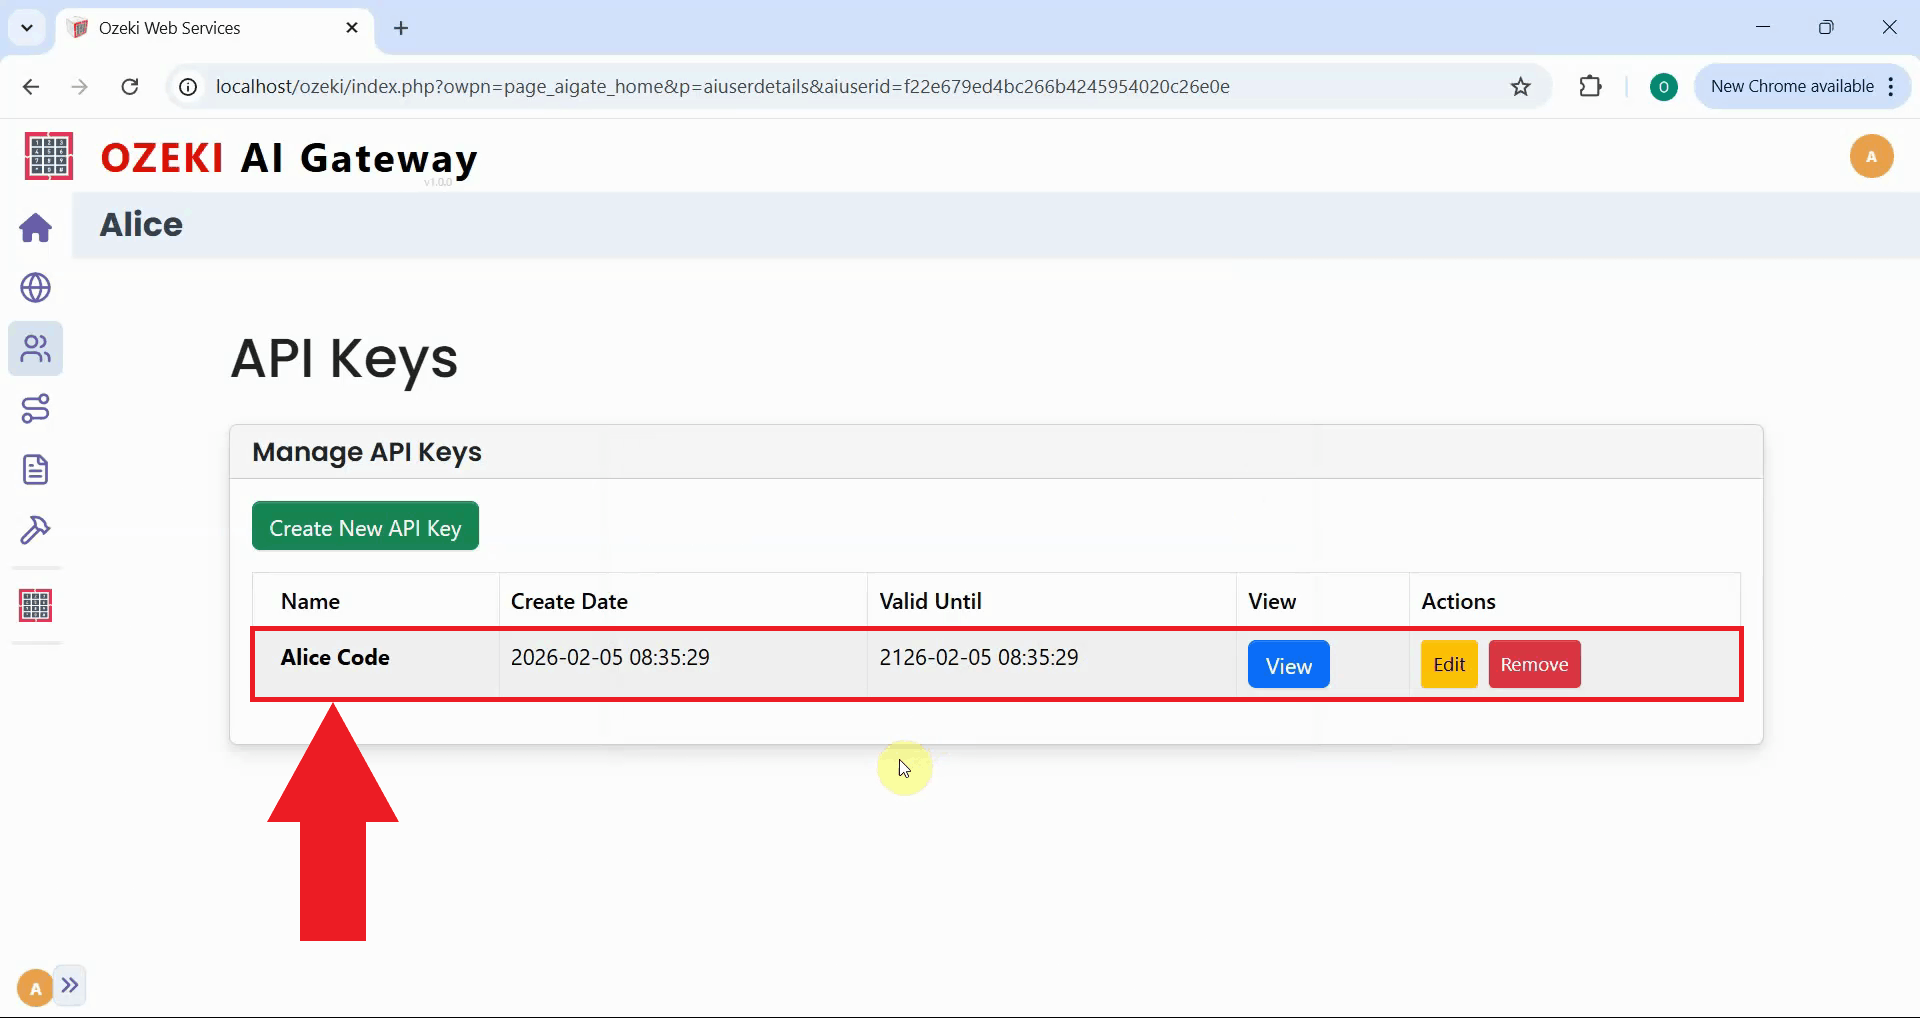Open the orange user avatar at top right
The height and width of the screenshot is (1018, 1920).
coord(1872,156)
